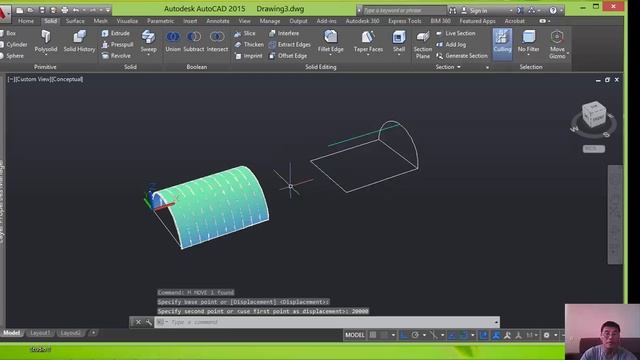The width and height of the screenshot is (640, 360).
Task: Switch to the Visualize ribbon tab
Action: 127,21
